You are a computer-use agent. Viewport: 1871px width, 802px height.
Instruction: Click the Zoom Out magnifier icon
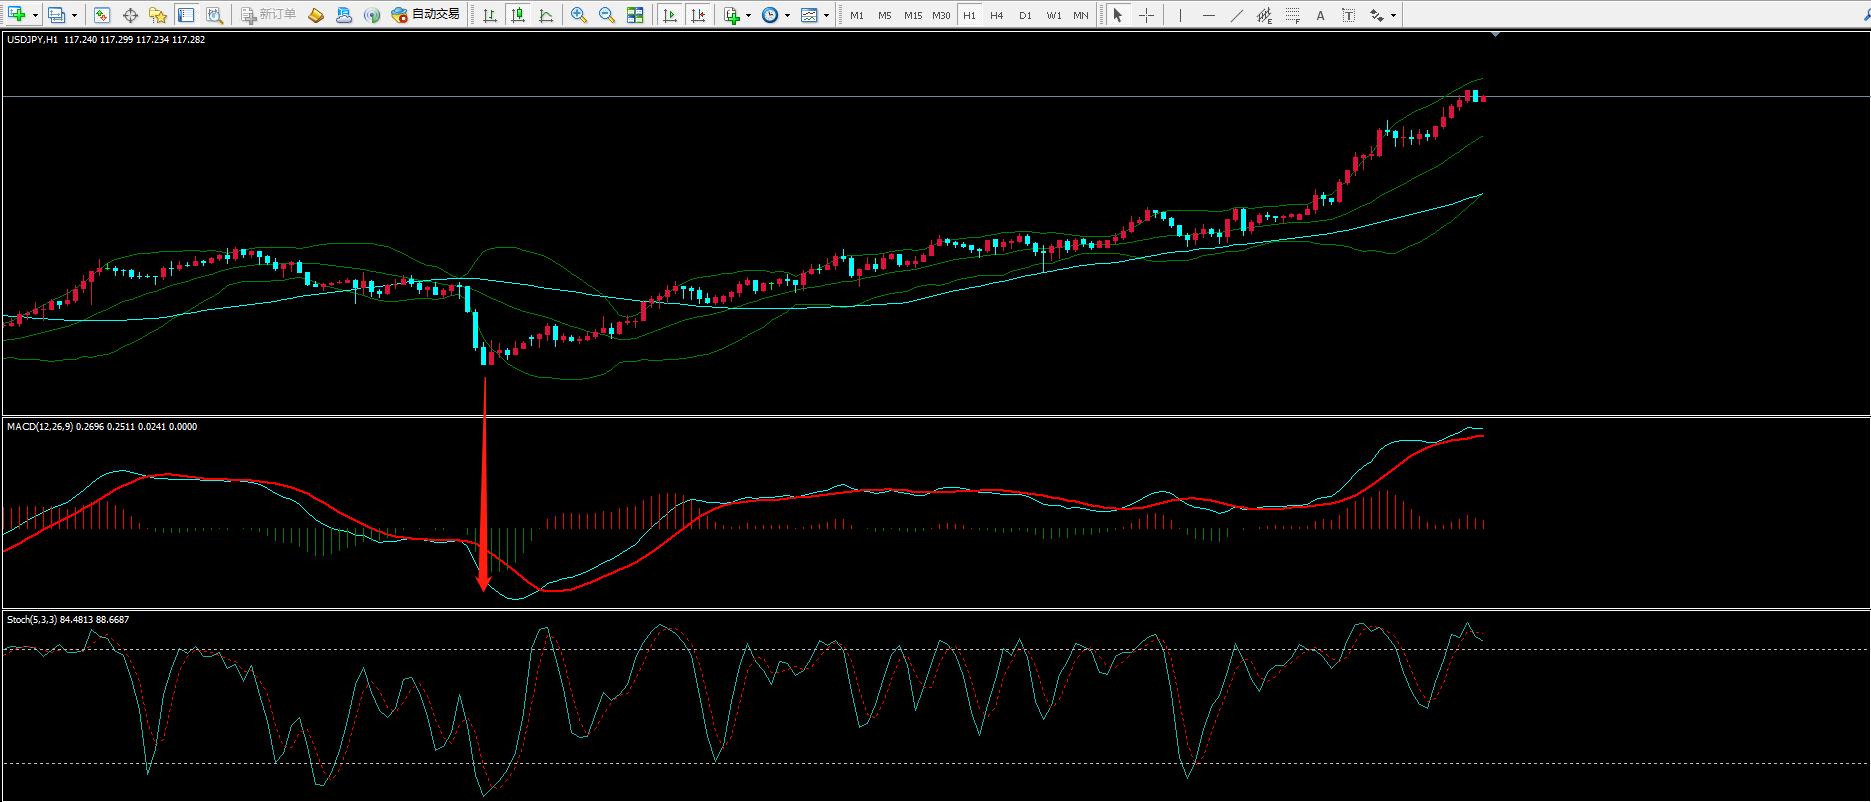pyautogui.click(x=606, y=15)
